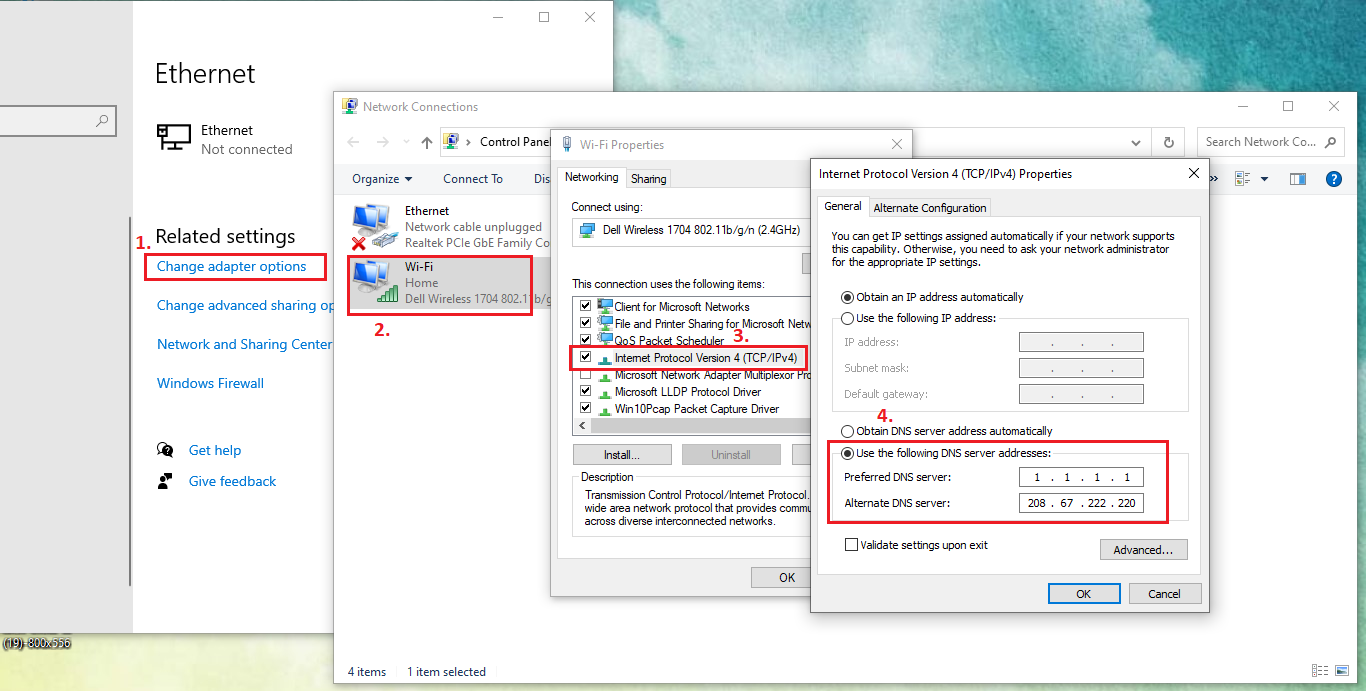The width and height of the screenshot is (1366, 691).
Task: Click the blue Help question mark icon
Action: (1333, 179)
